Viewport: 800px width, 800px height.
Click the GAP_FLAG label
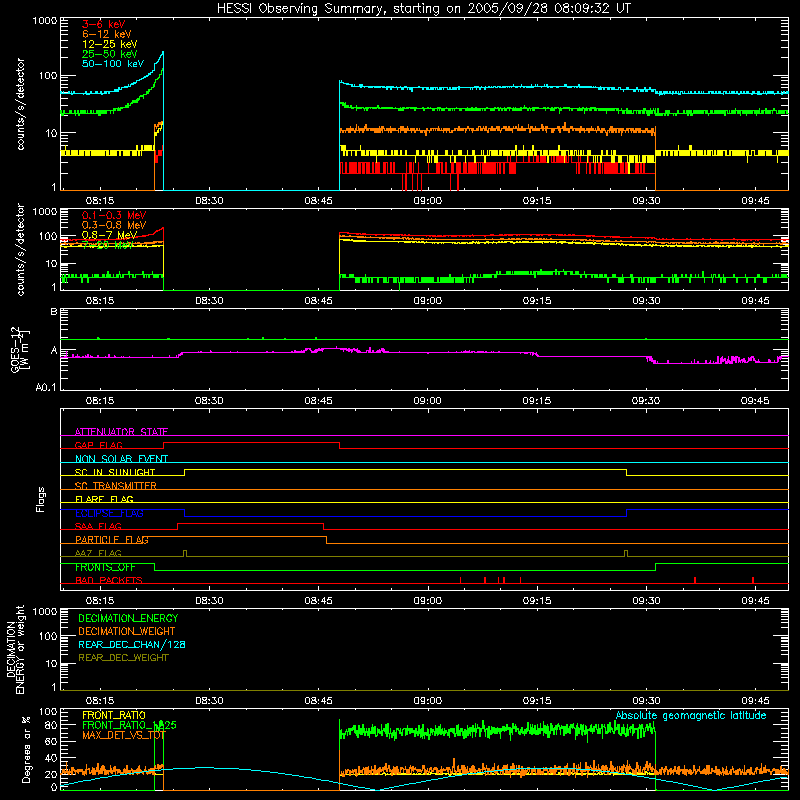point(98,445)
